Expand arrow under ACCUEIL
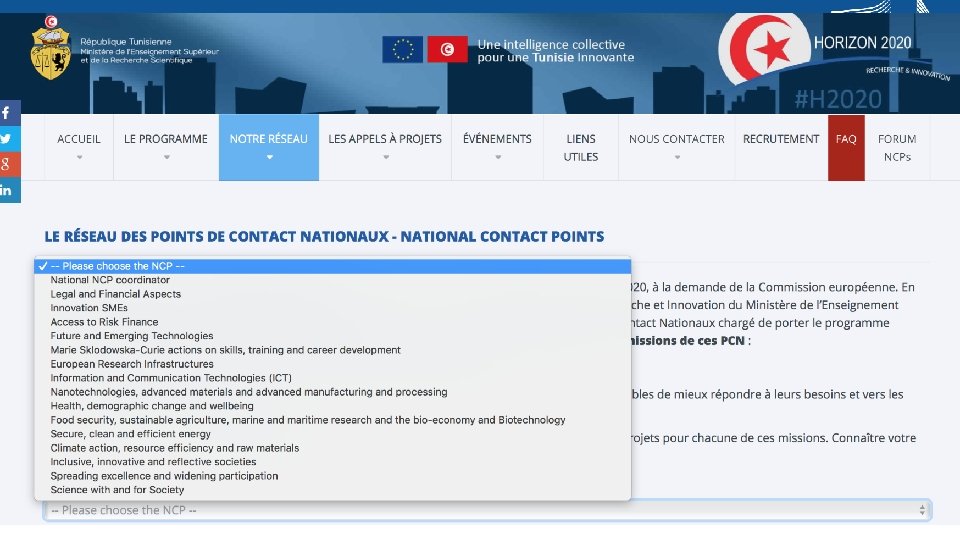 click(79, 157)
